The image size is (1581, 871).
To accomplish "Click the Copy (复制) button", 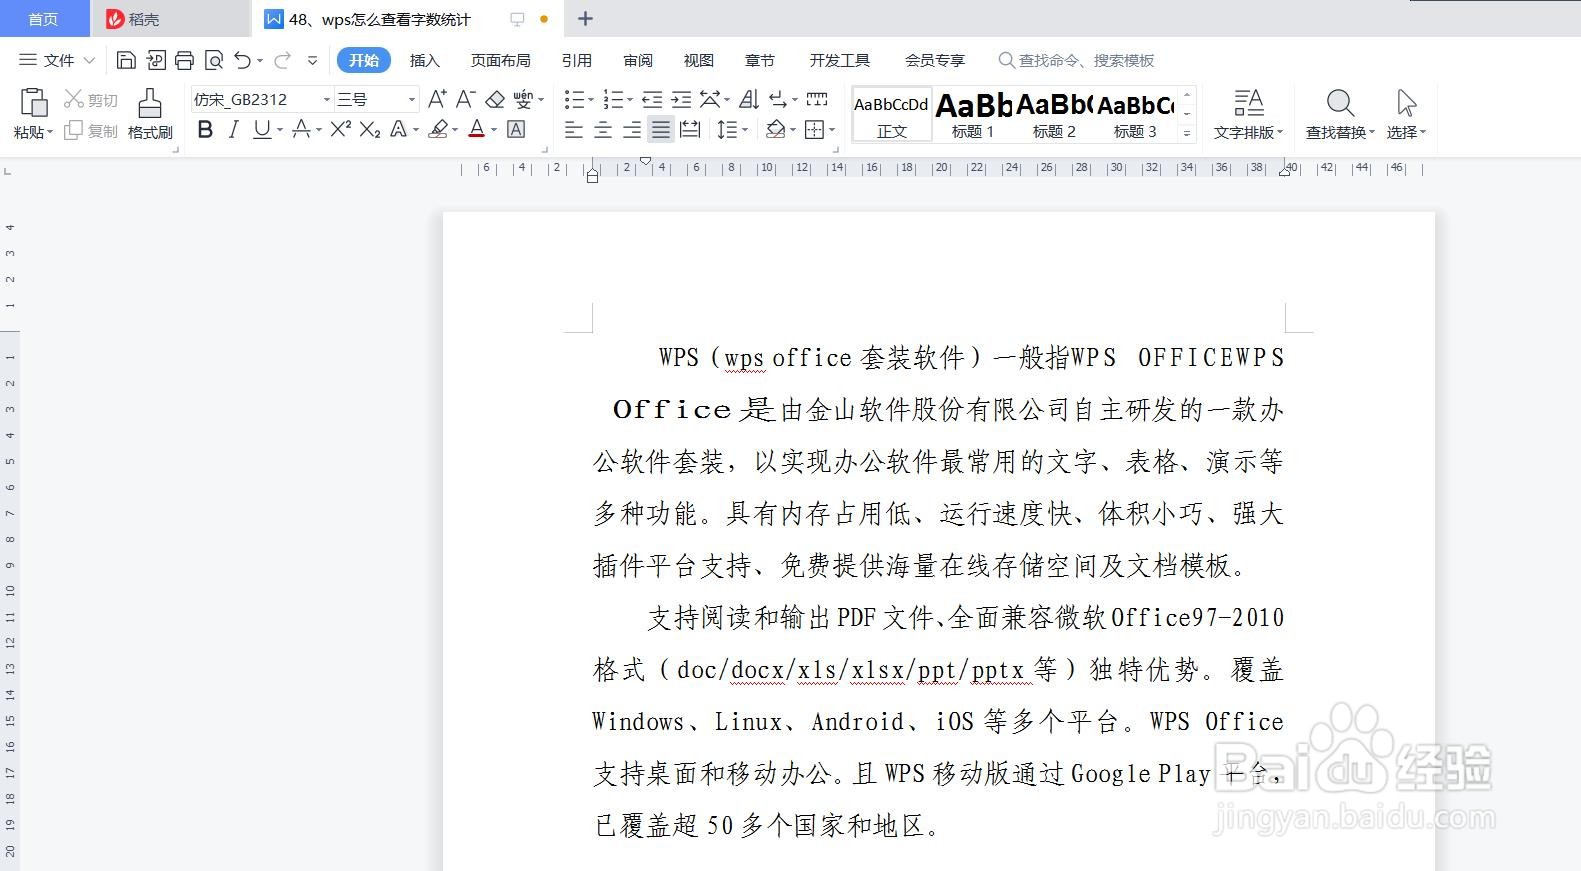I will 91,131.
